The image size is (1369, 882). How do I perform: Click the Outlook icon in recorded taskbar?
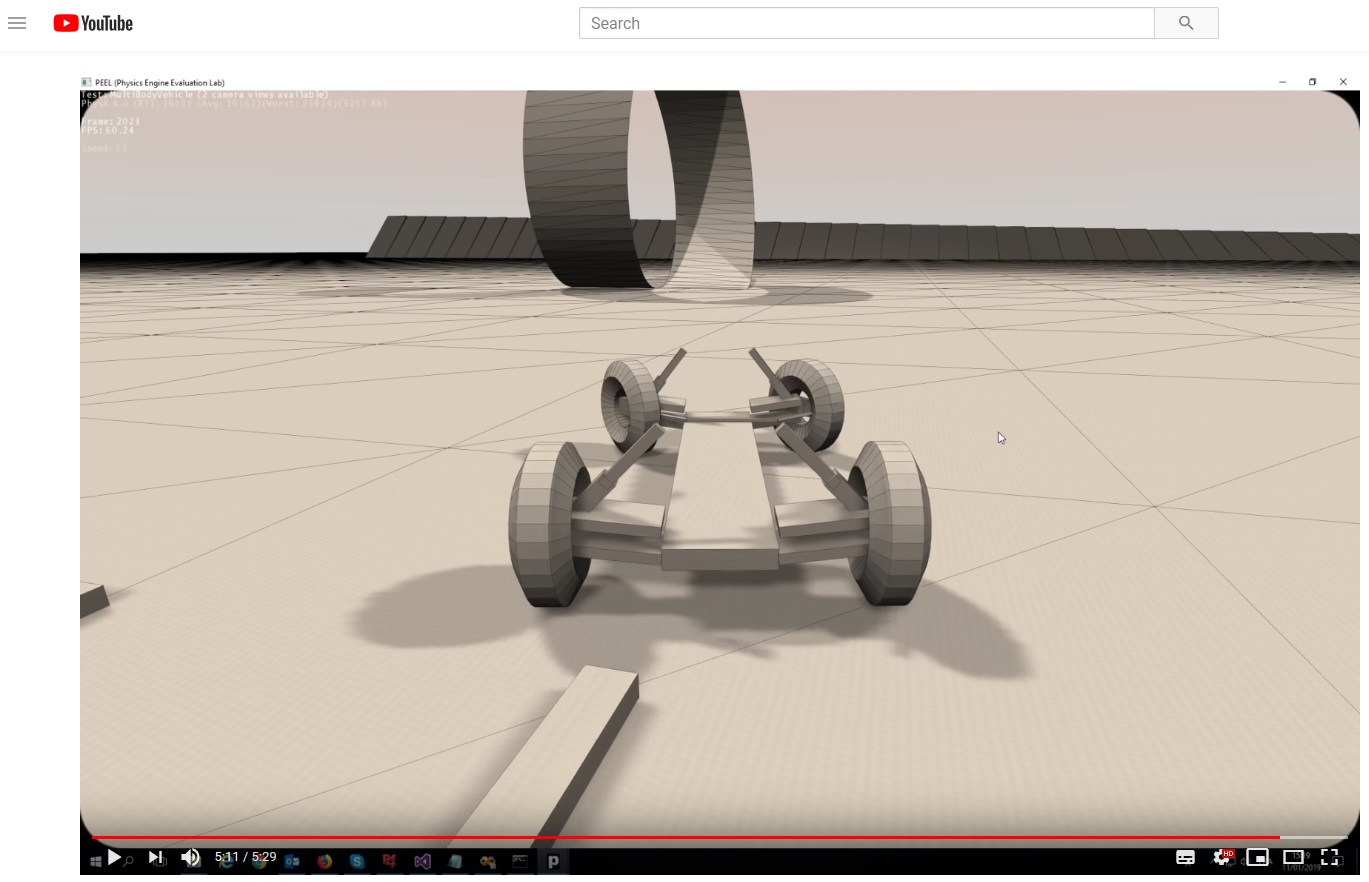[x=292, y=861]
